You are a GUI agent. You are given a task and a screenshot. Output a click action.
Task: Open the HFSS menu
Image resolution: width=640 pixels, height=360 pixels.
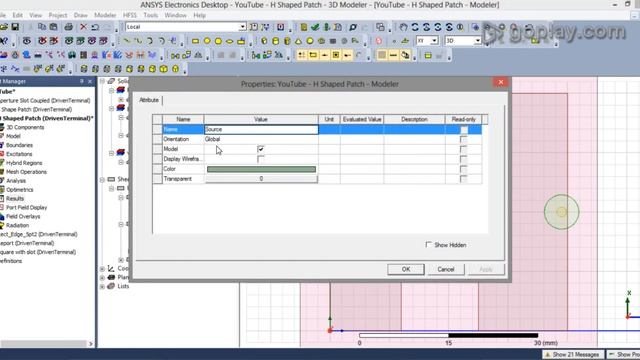tap(130, 15)
